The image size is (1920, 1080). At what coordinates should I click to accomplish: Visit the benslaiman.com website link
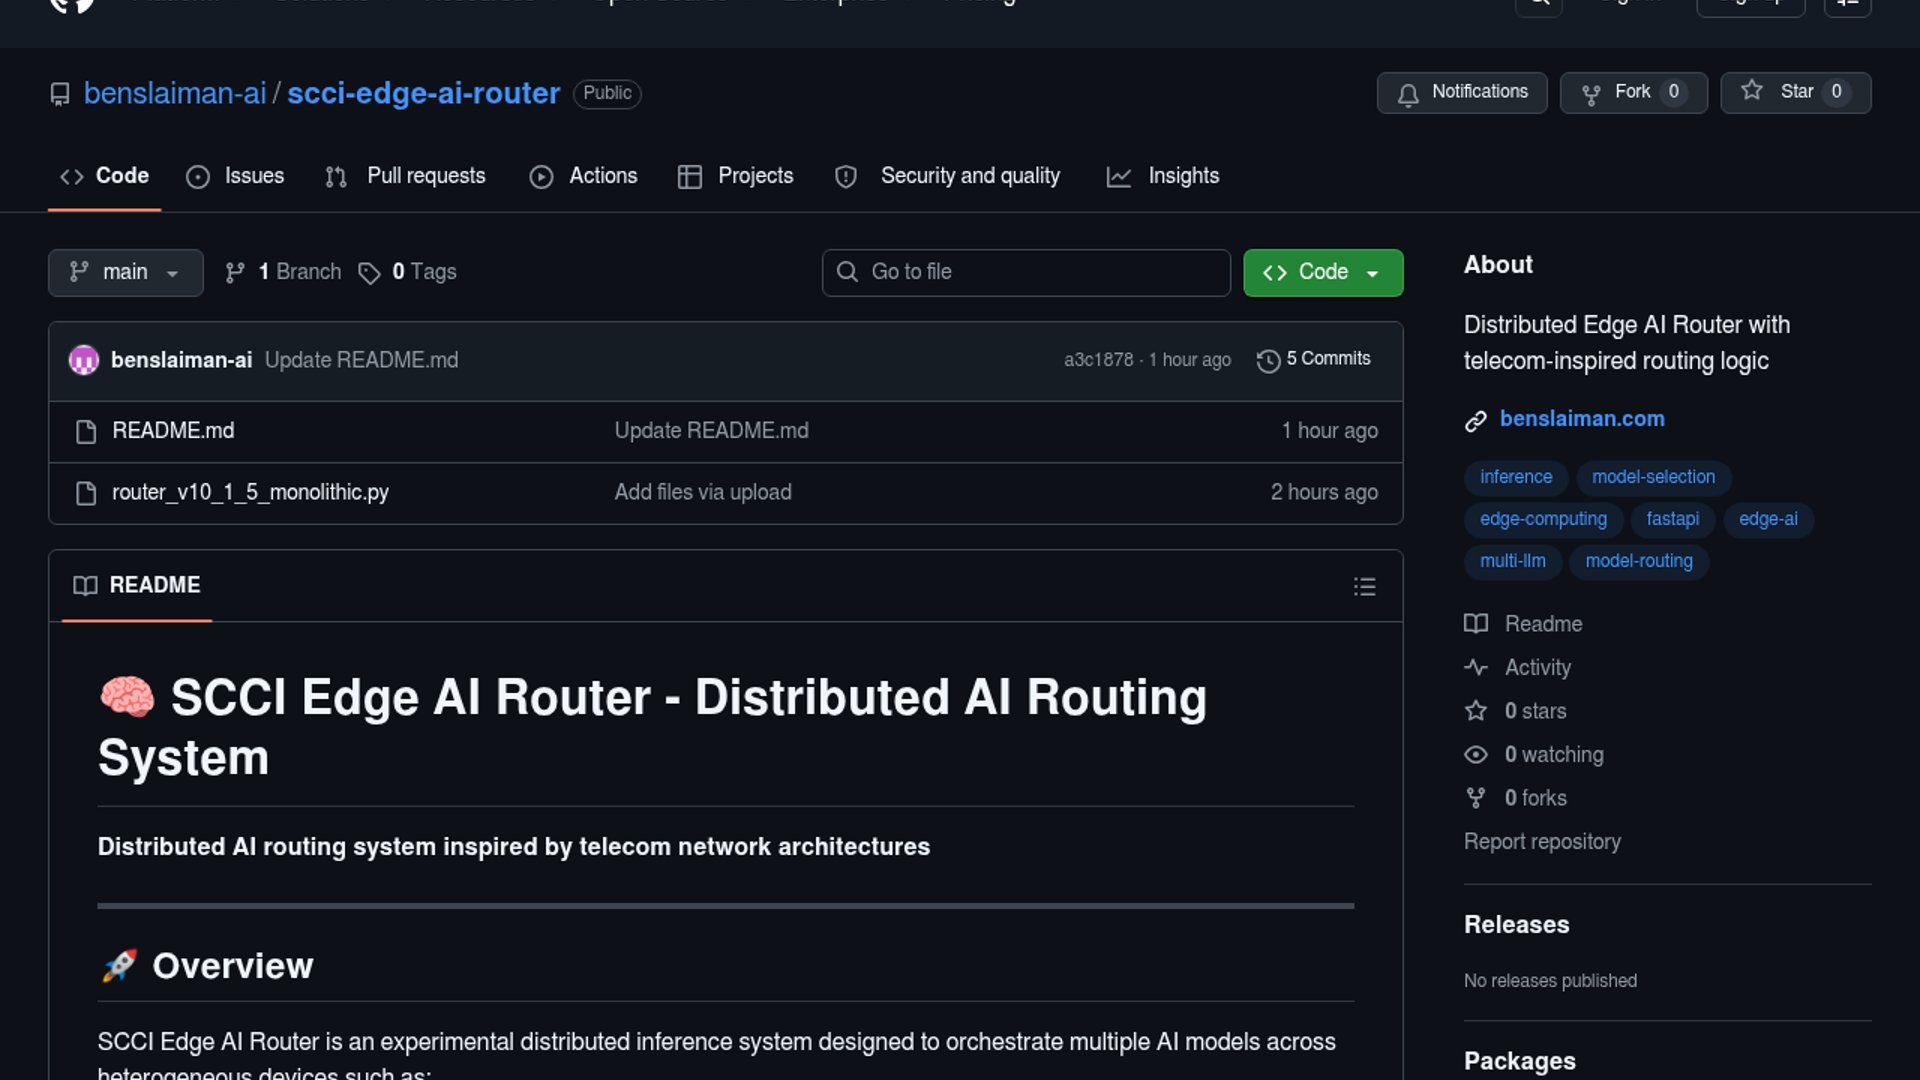[1581, 419]
